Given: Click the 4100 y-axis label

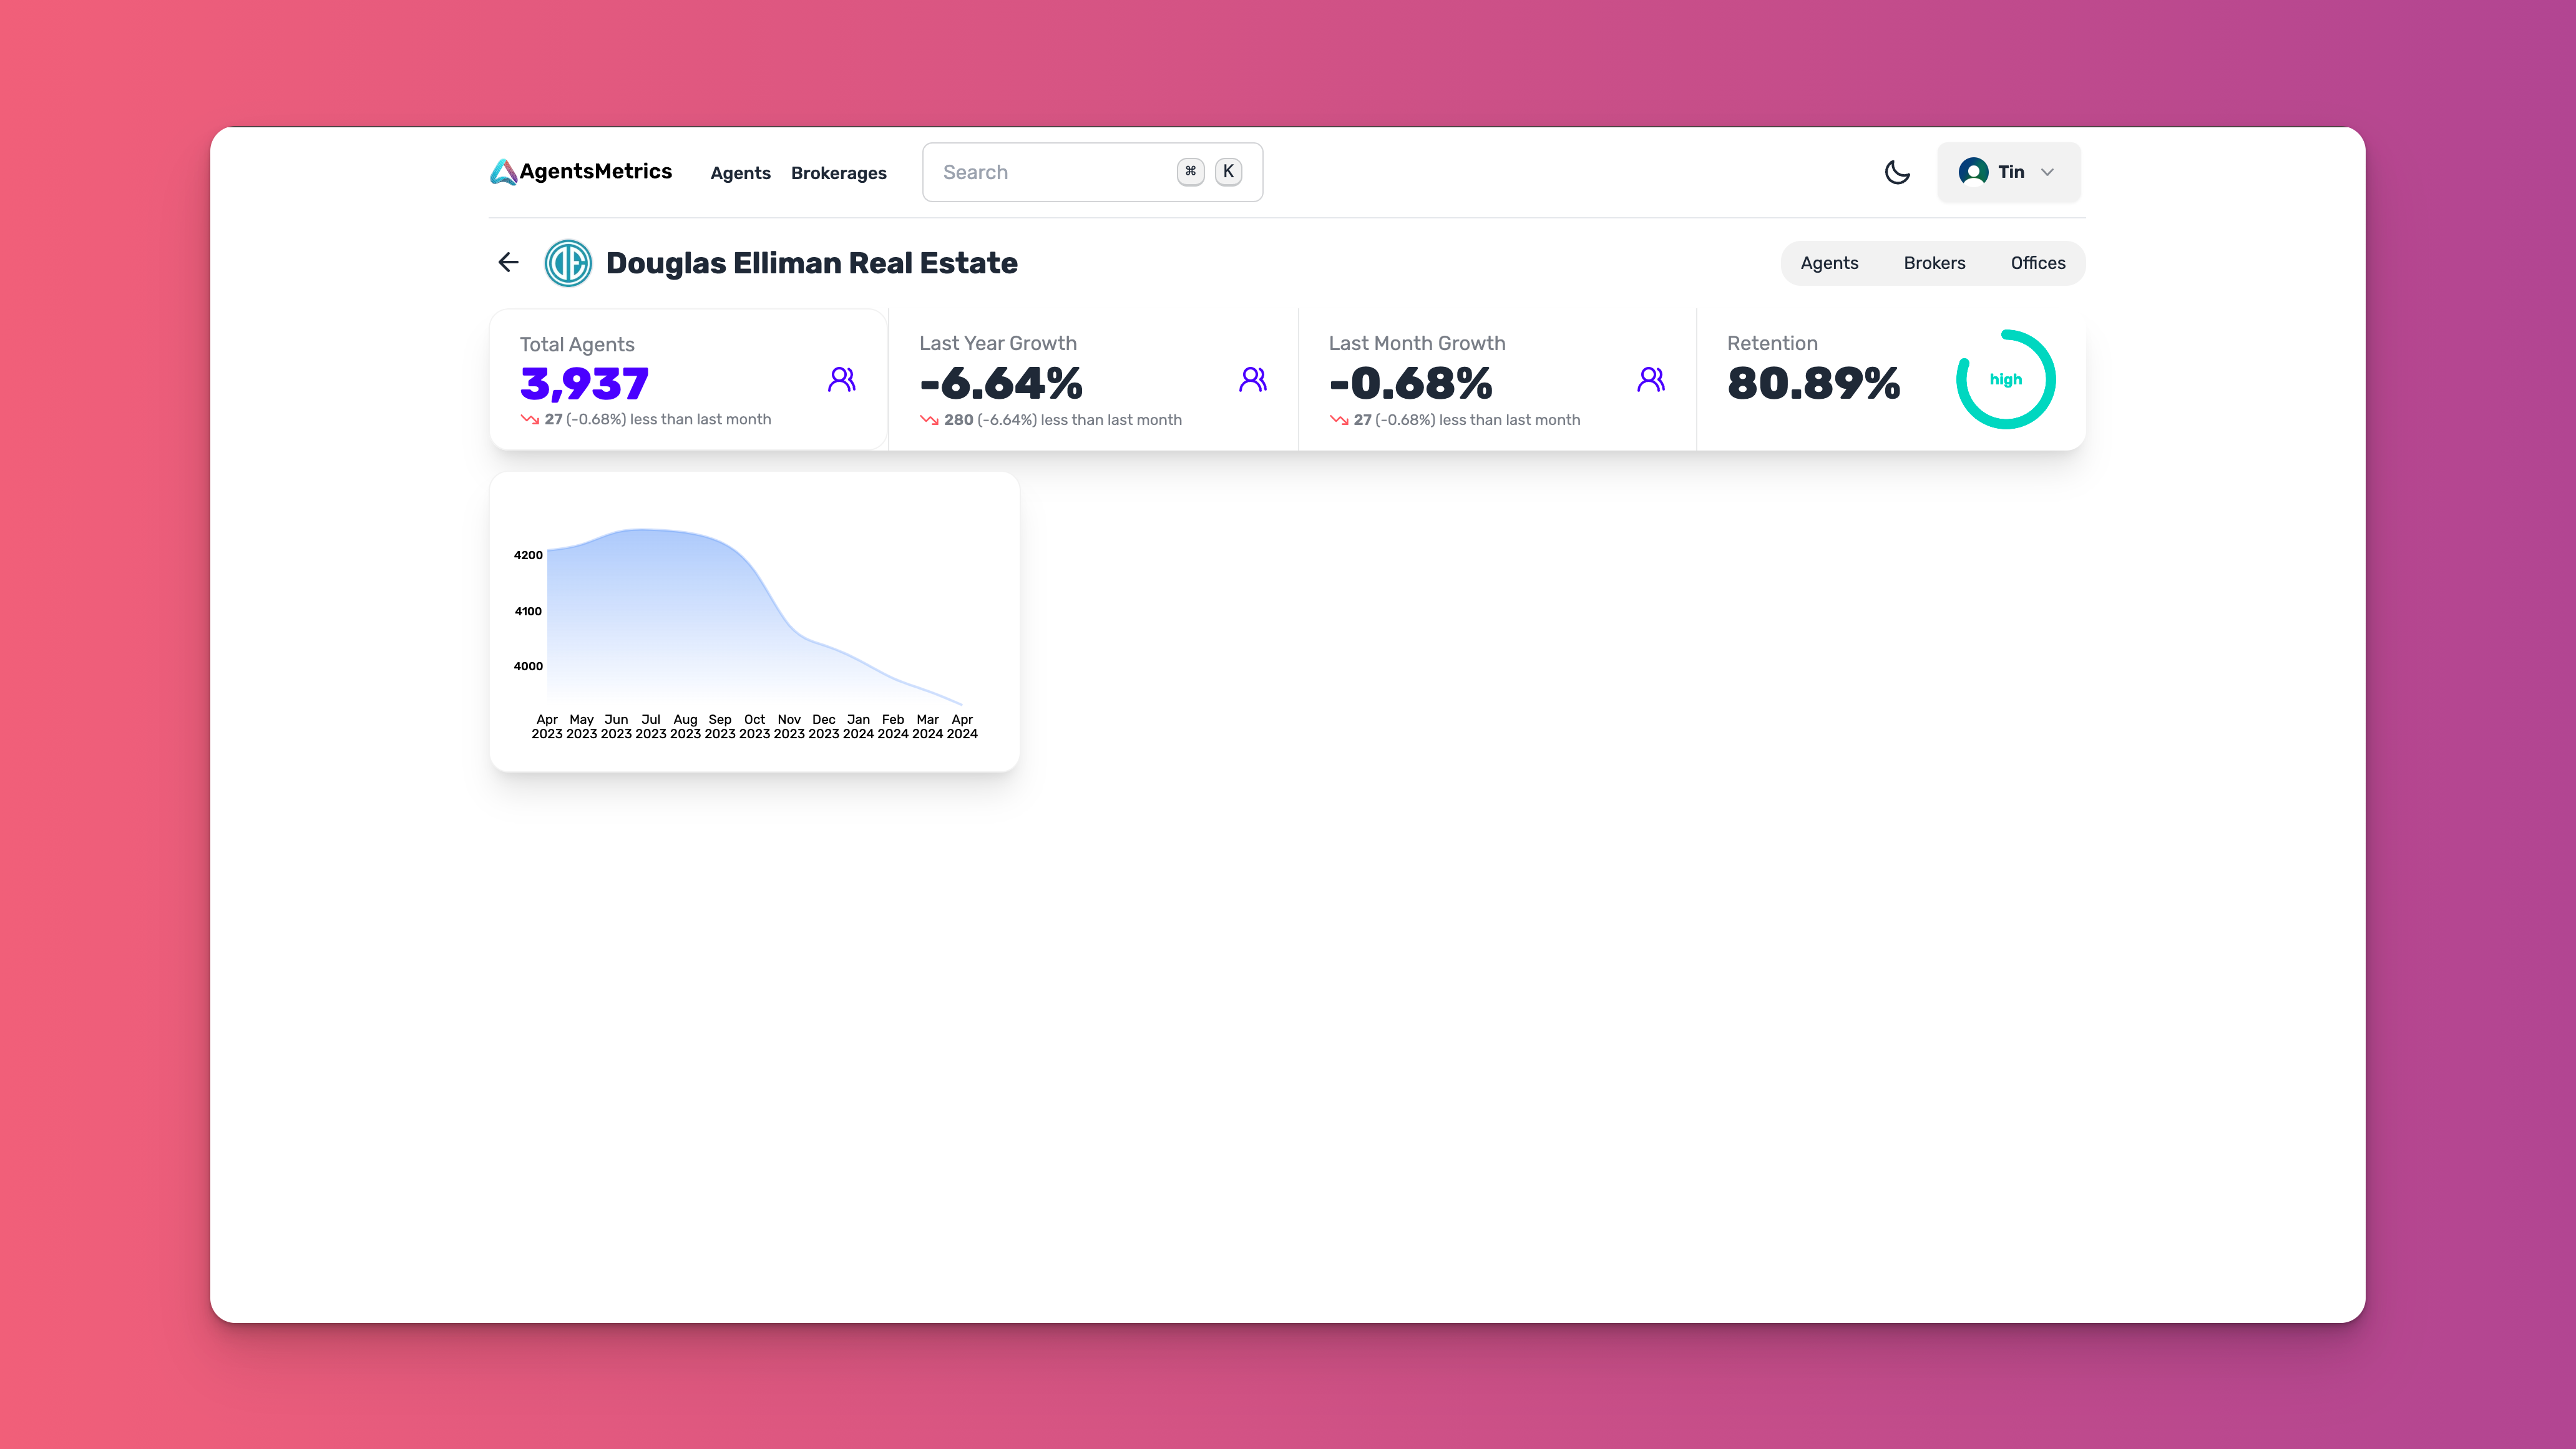Looking at the screenshot, I should pos(528,611).
